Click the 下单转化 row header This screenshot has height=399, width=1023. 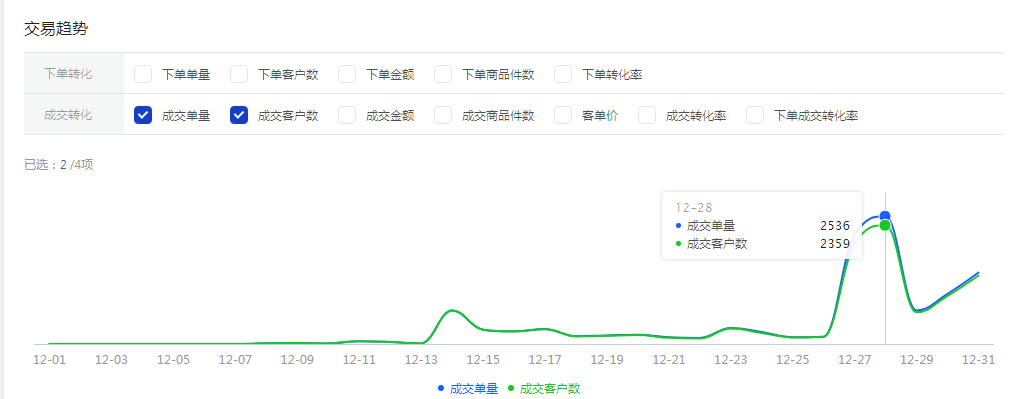point(68,74)
